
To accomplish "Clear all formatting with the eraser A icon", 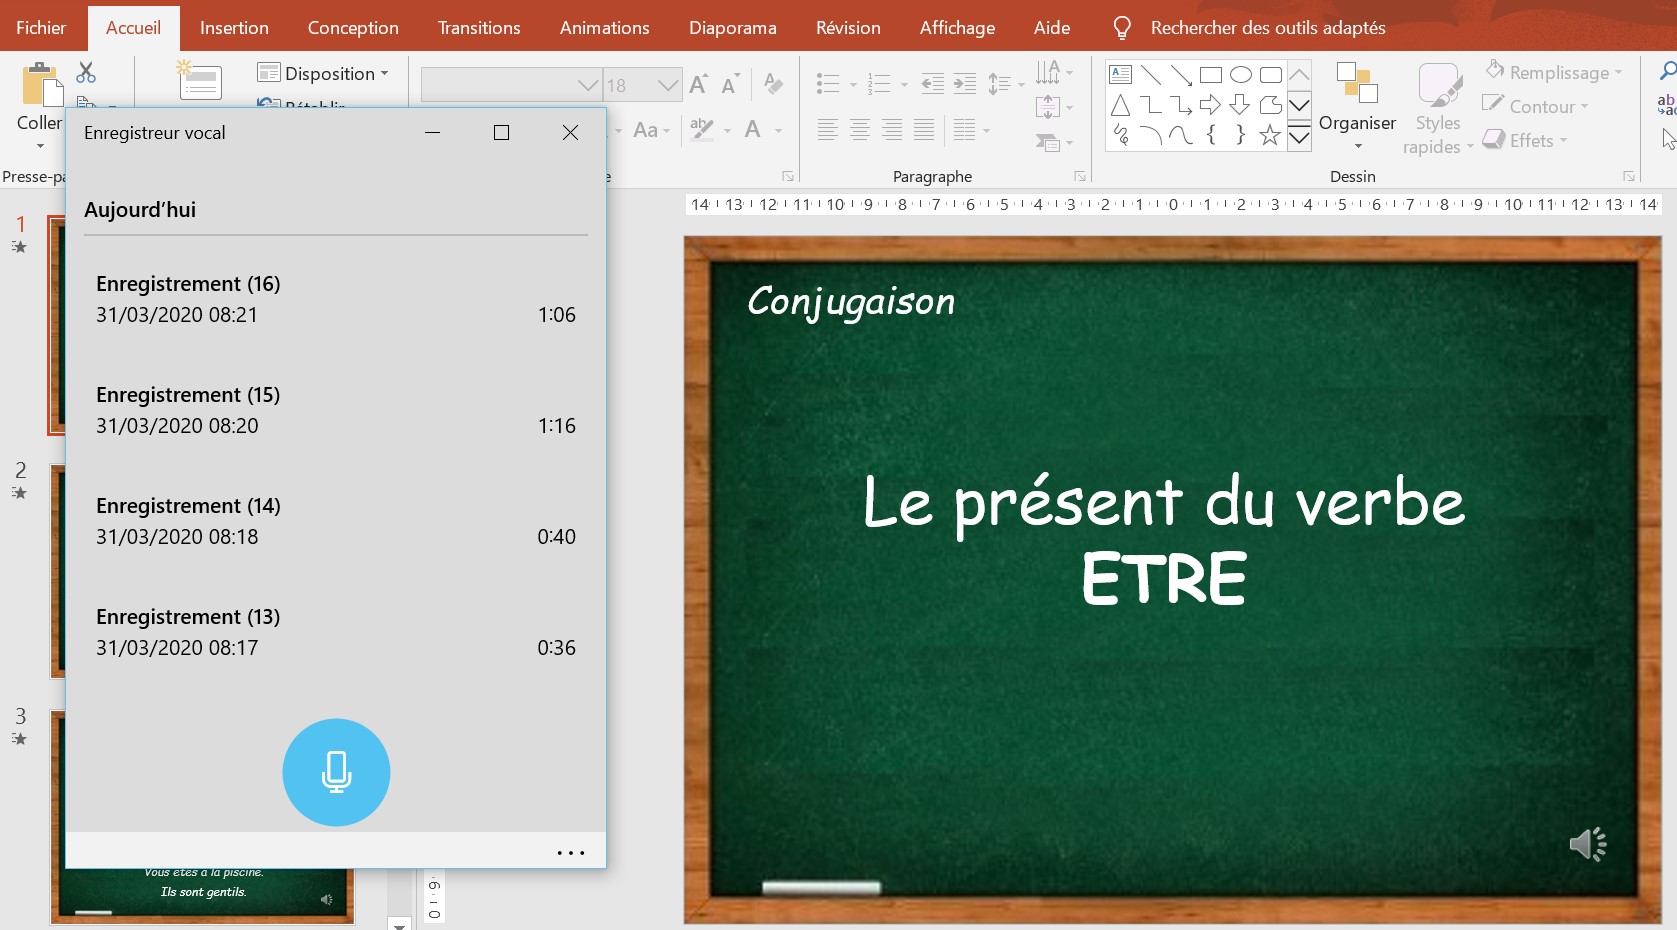I will (773, 85).
